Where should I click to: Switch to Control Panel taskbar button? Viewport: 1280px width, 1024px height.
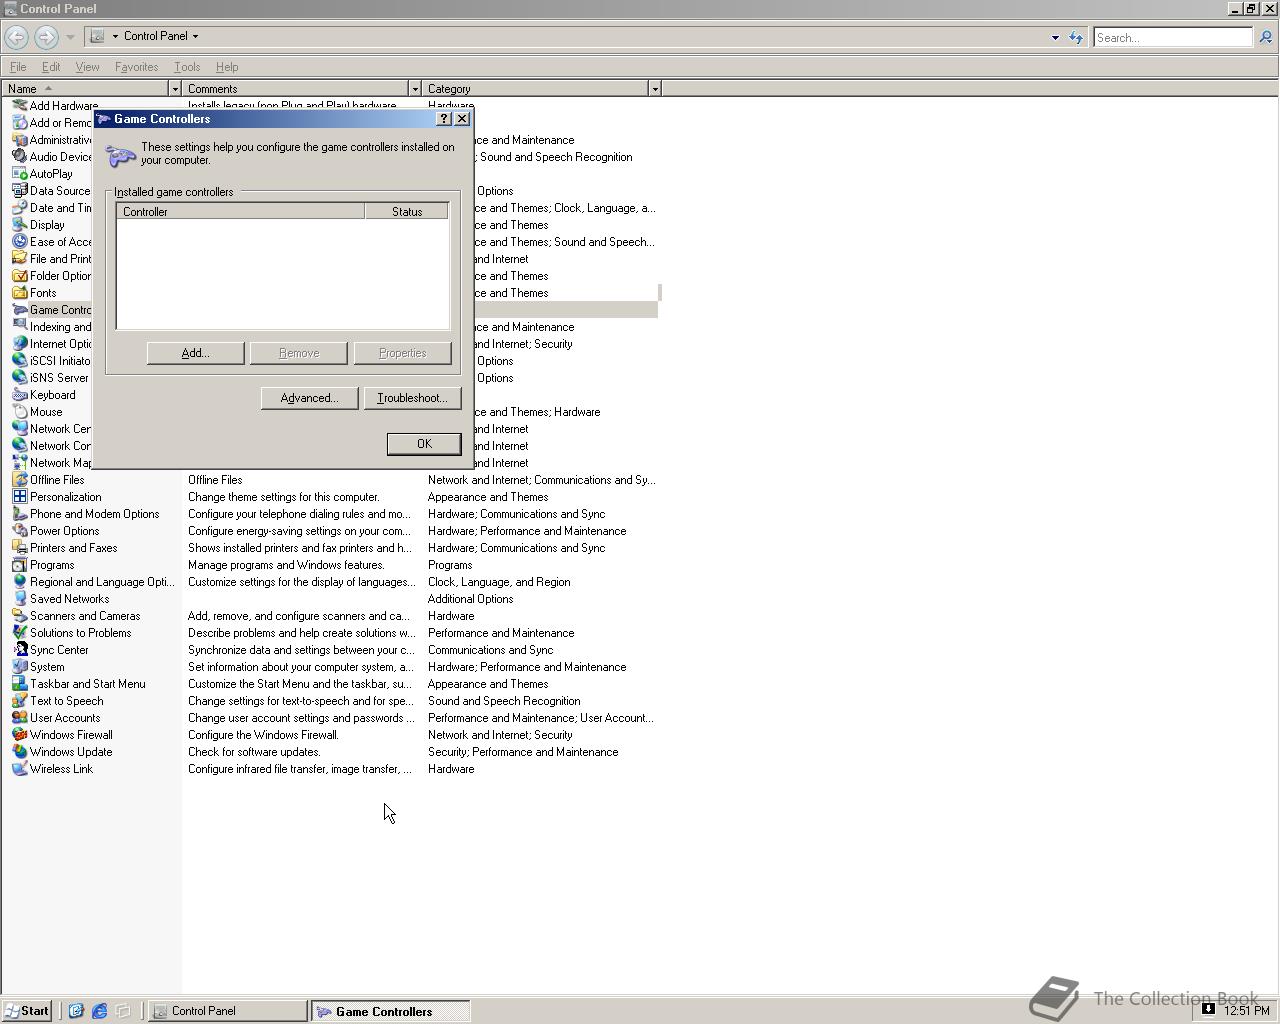click(228, 1011)
